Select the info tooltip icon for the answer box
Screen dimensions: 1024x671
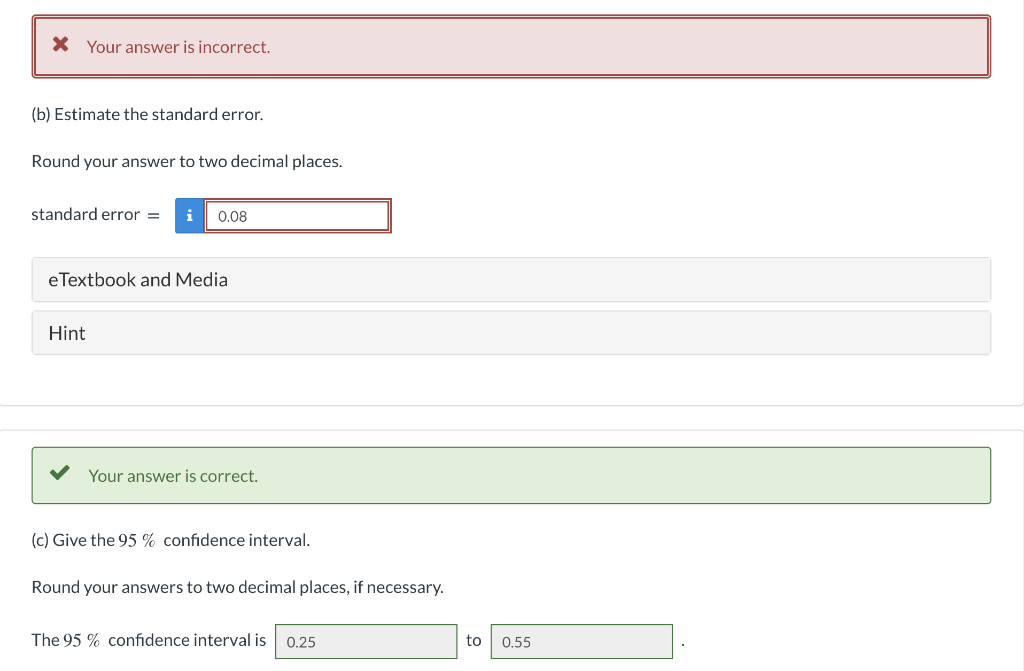click(189, 215)
